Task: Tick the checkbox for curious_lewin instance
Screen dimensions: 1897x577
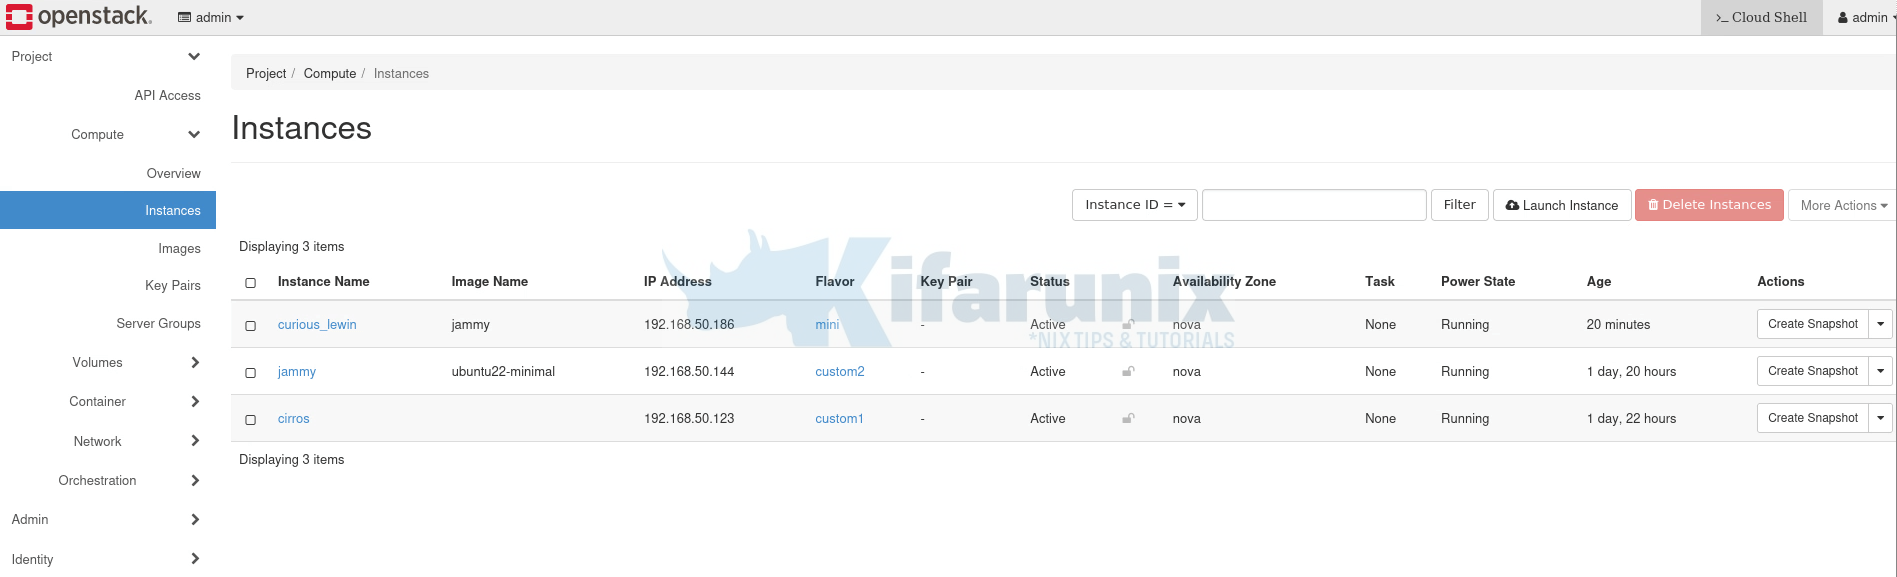Action: (x=251, y=326)
